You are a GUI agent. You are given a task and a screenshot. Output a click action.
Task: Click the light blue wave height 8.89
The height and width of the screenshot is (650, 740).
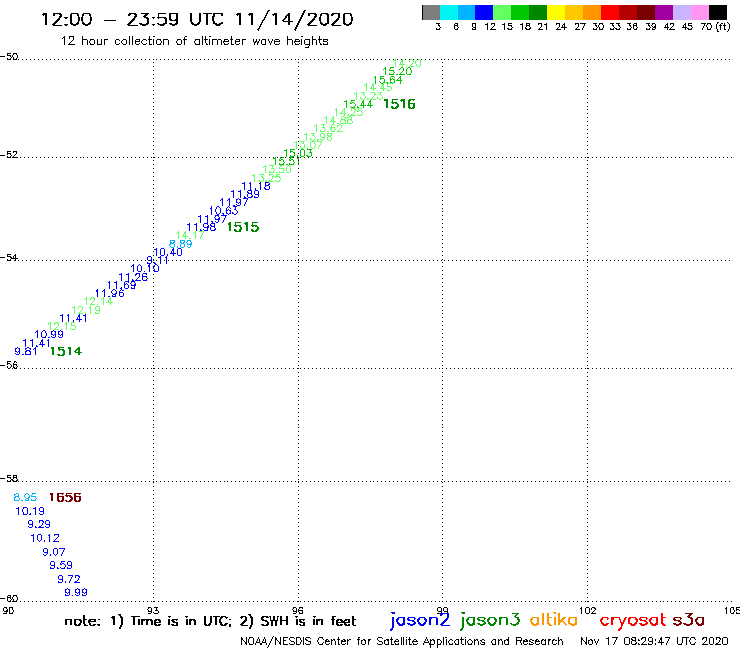pos(181,244)
